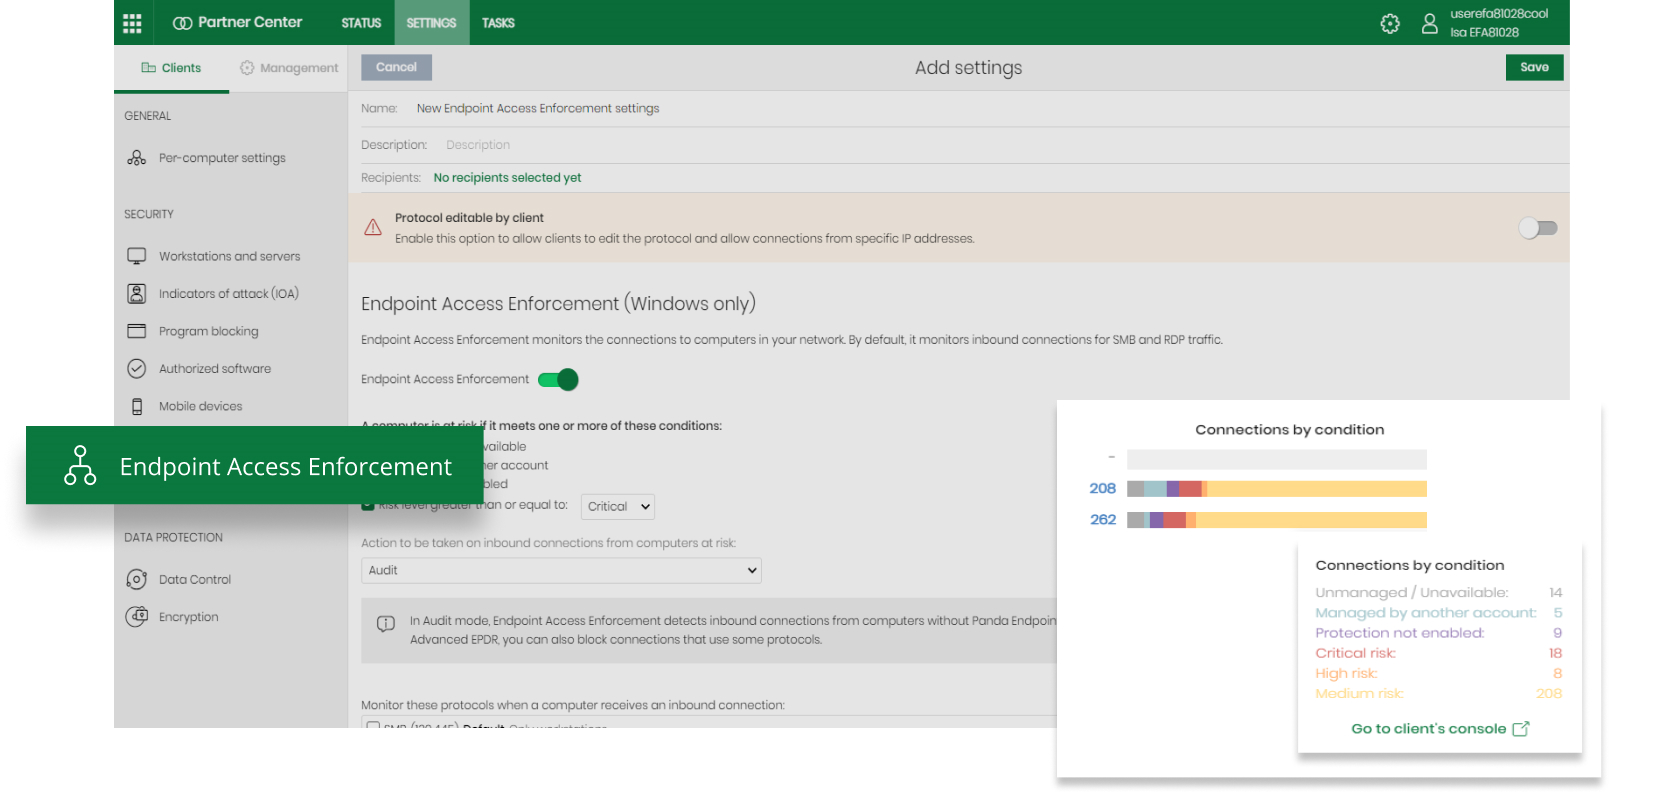Open Program blocking window icon
The height and width of the screenshot is (800, 1668).
pos(137,331)
